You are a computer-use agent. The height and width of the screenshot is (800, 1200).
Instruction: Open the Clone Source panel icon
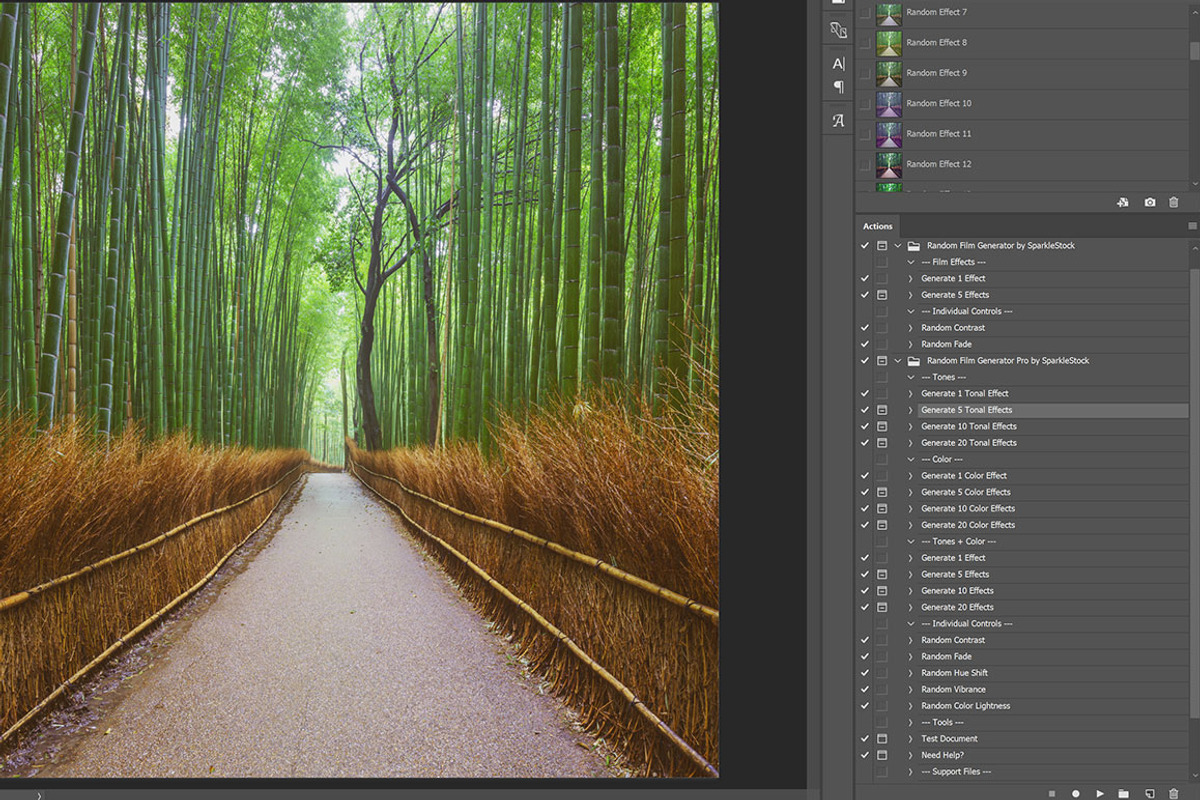838,30
